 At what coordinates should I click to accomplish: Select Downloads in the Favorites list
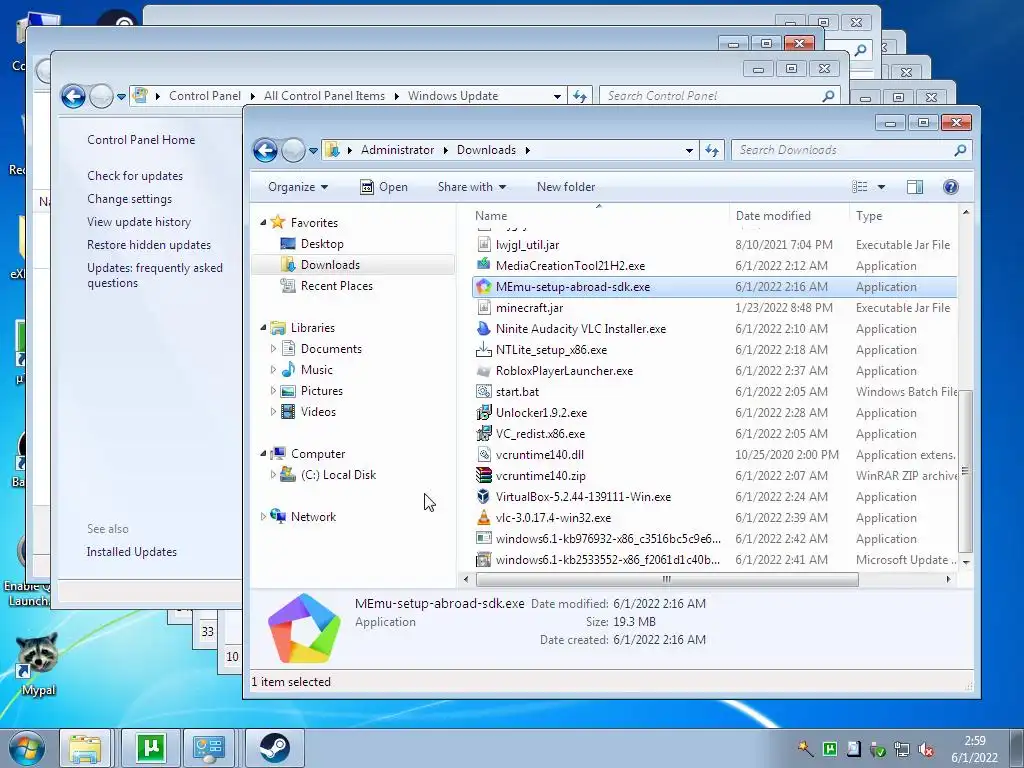point(330,264)
